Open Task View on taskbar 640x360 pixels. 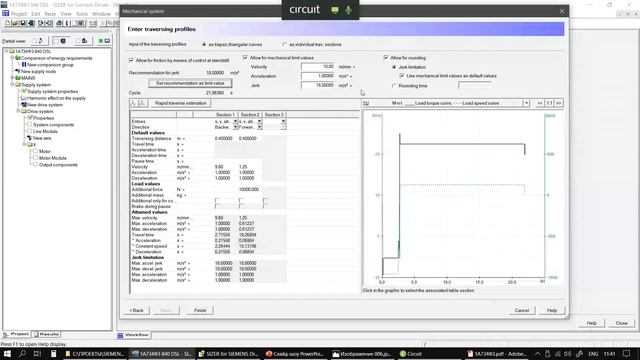pos(37,353)
